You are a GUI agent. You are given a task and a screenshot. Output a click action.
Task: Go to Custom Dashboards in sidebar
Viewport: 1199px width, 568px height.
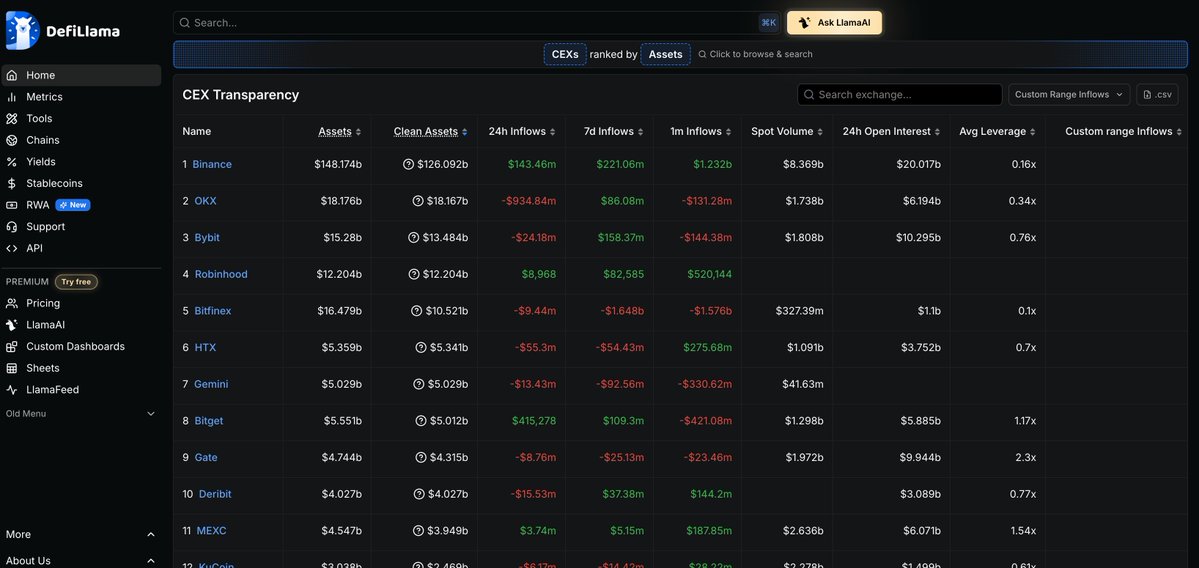pos(75,347)
